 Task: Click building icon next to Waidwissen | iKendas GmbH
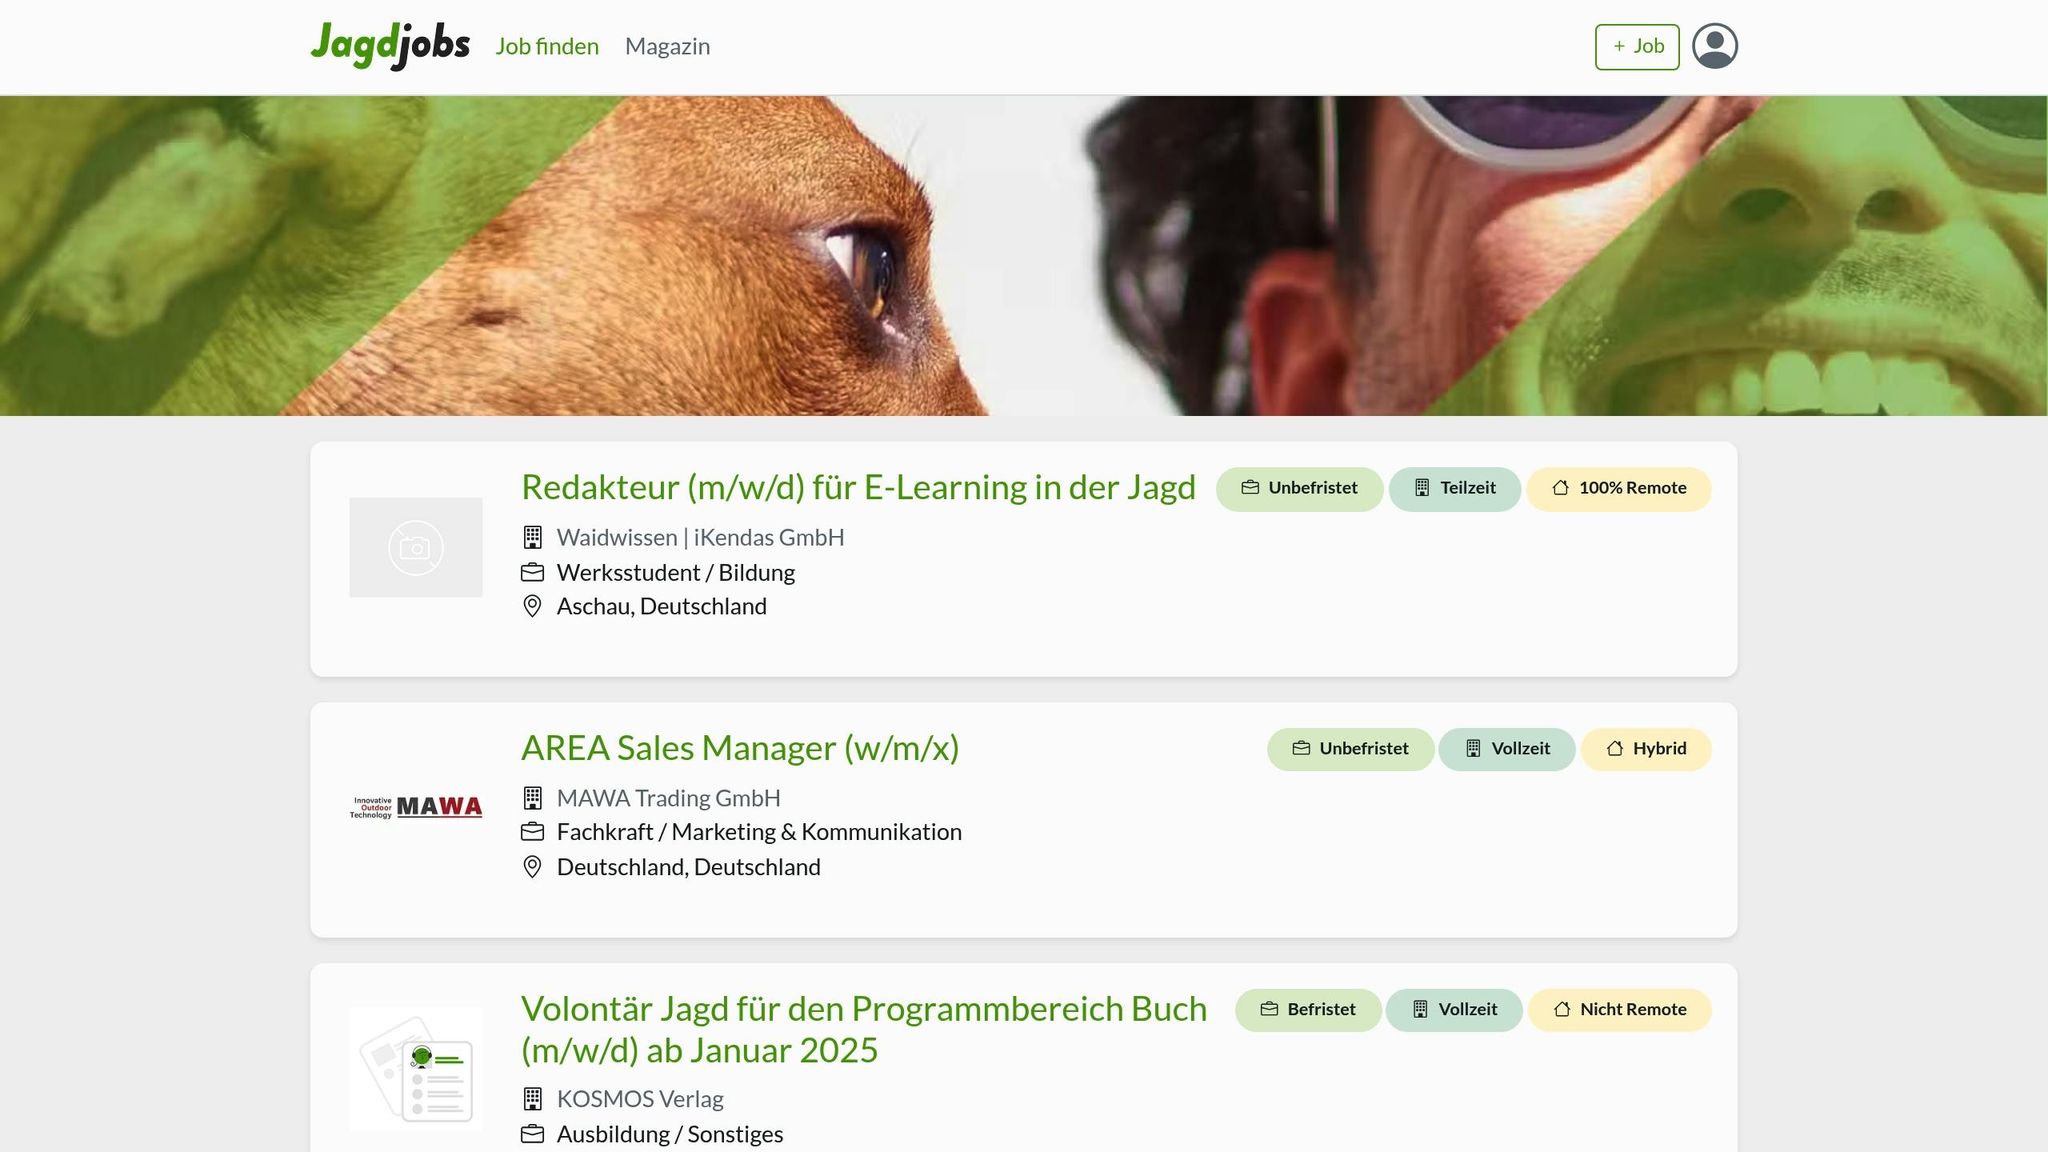(532, 537)
